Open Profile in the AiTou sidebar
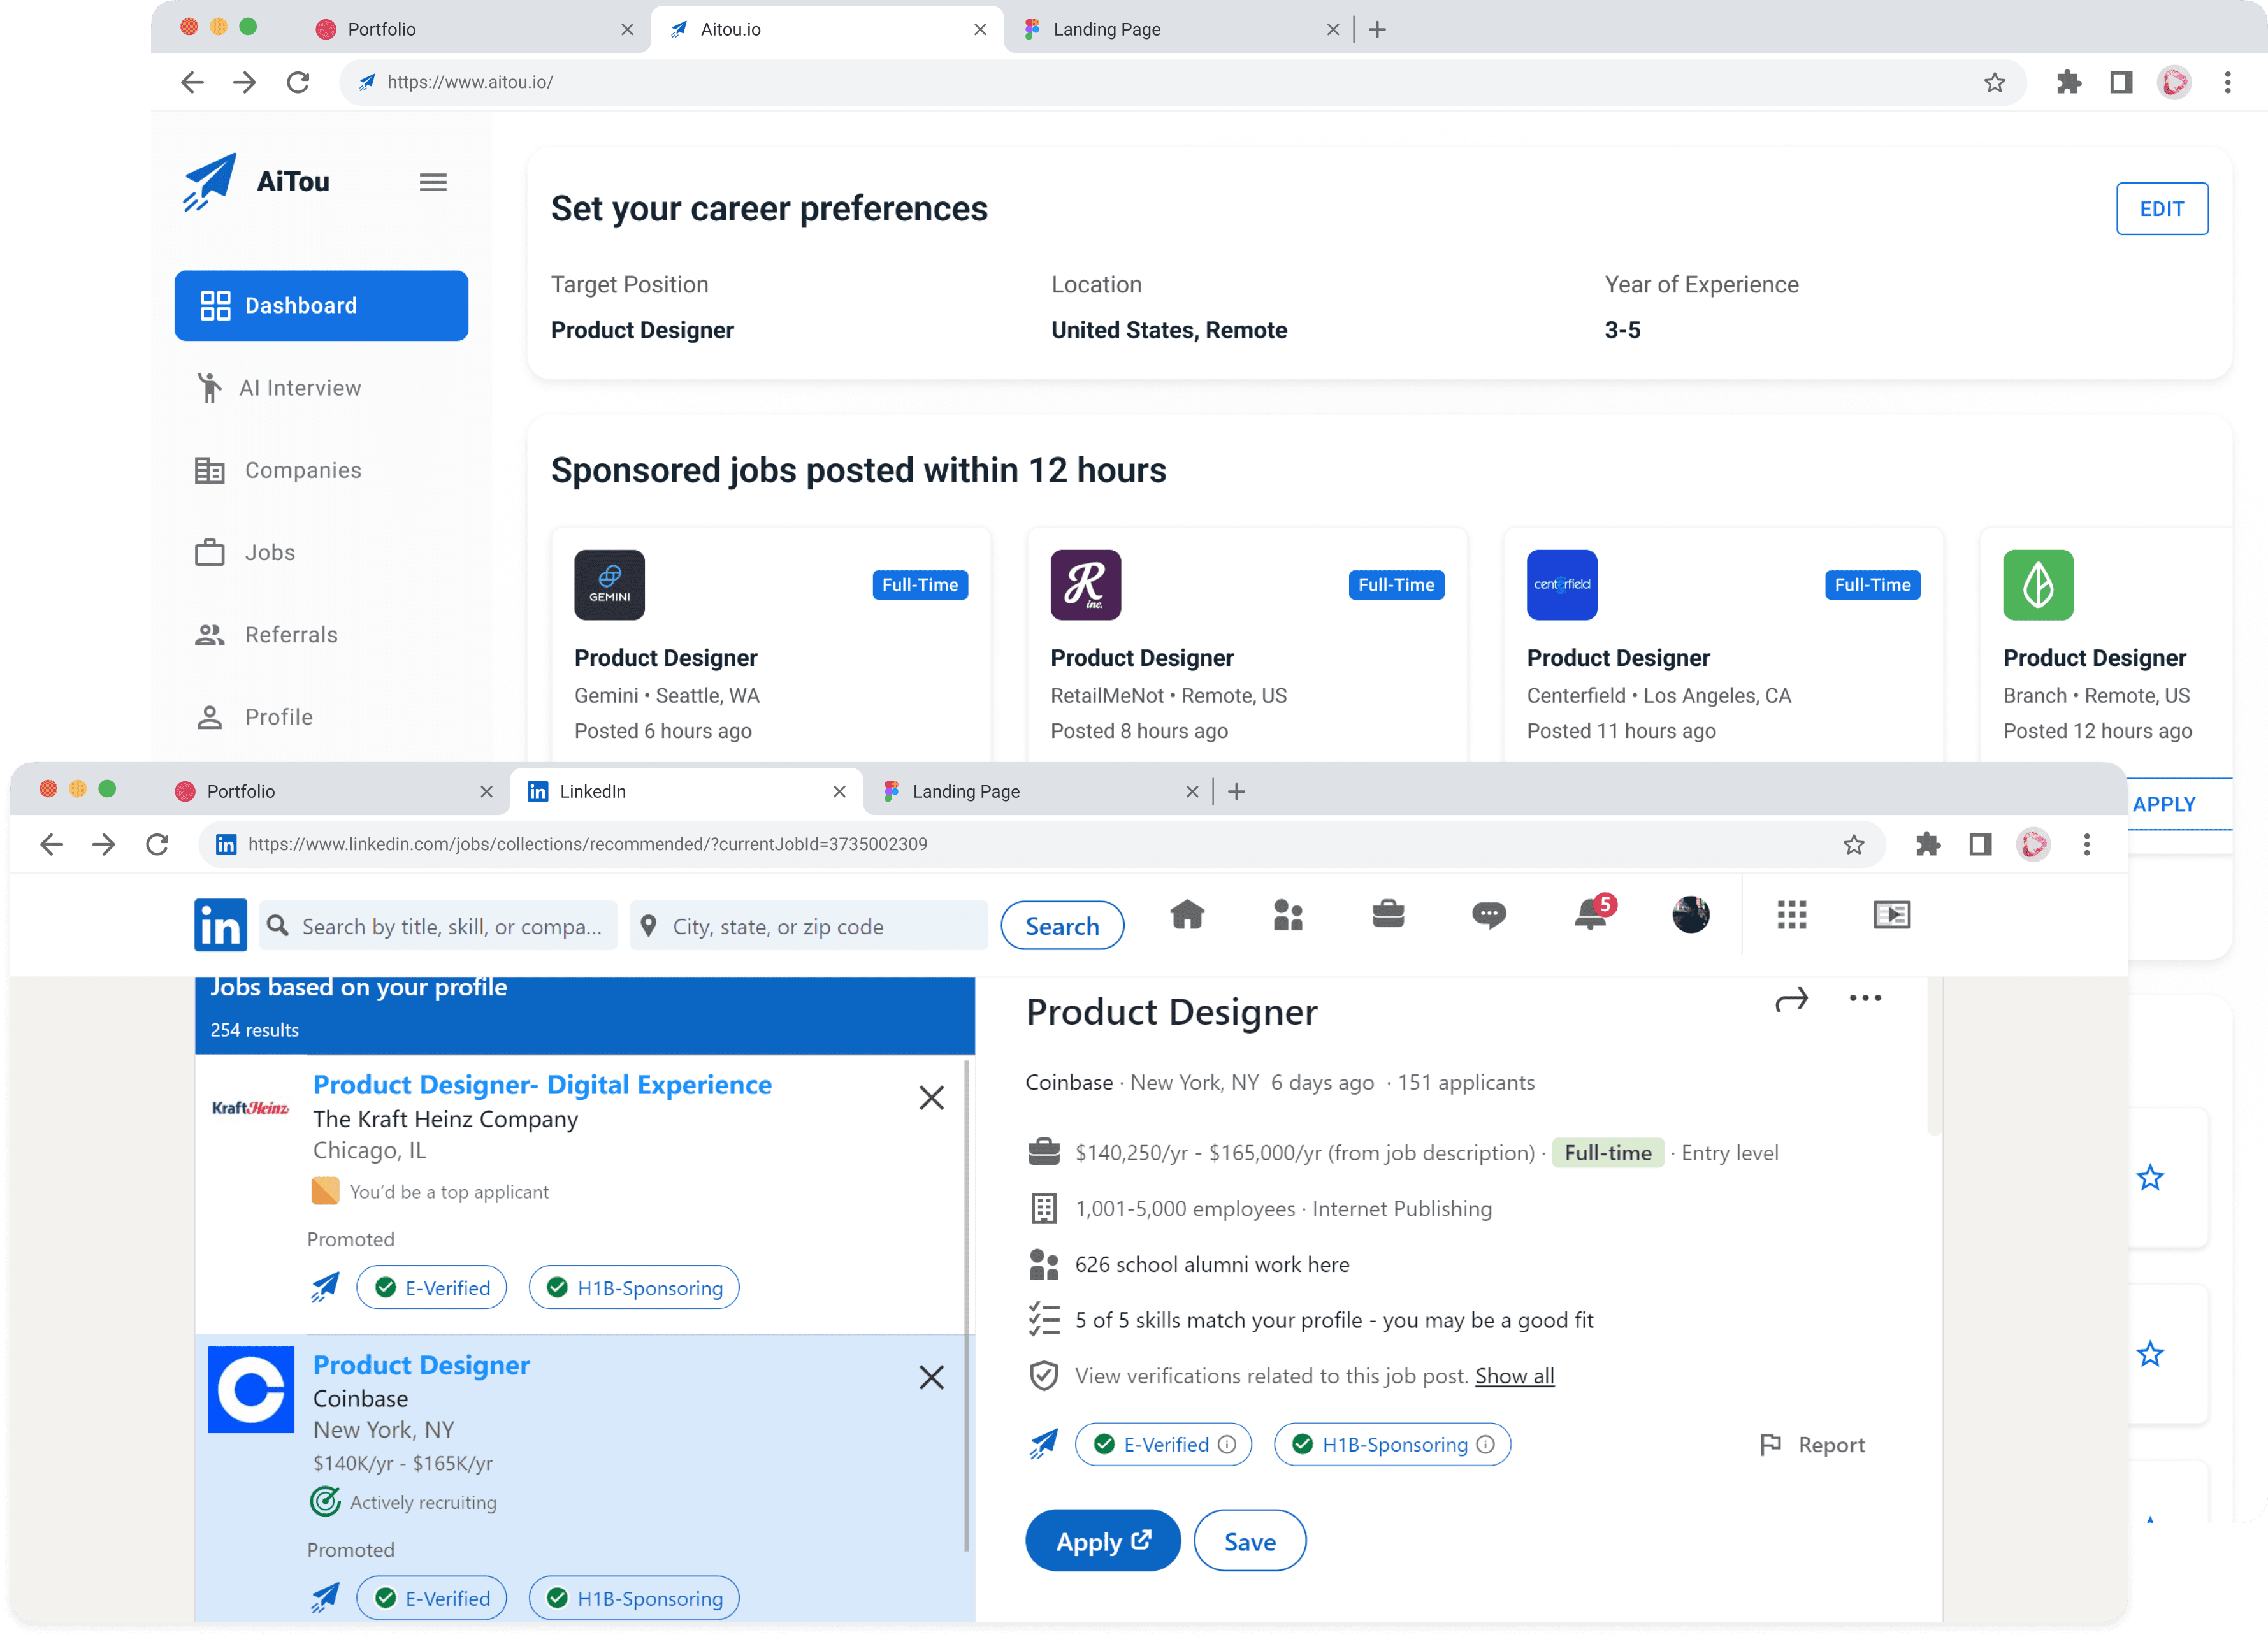The width and height of the screenshot is (2268, 1637). coord(254,717)
